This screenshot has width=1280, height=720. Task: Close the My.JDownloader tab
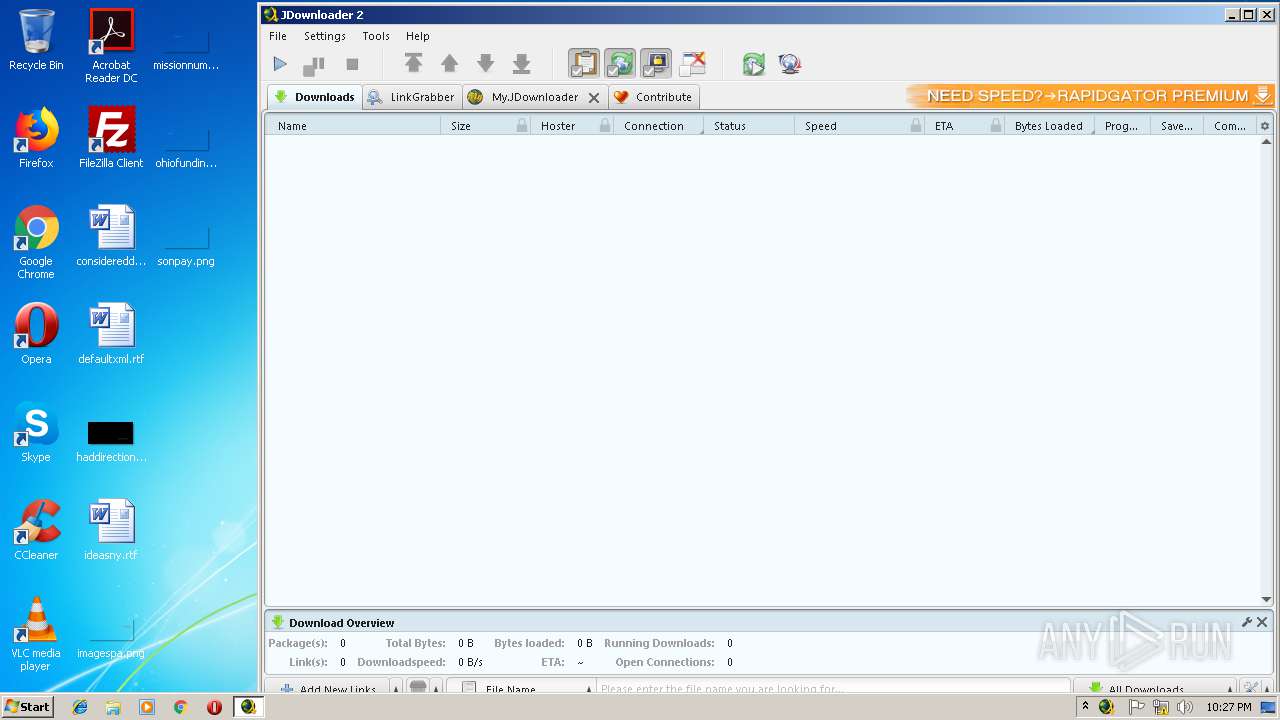(593, 98)
